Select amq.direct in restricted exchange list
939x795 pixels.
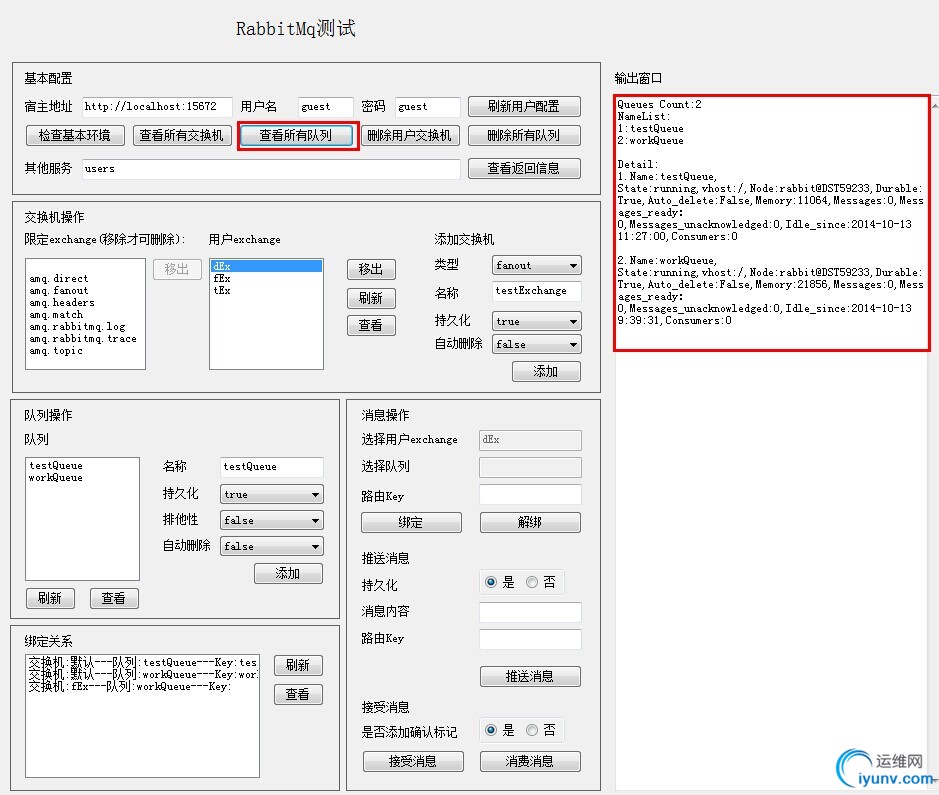[59, 278]
